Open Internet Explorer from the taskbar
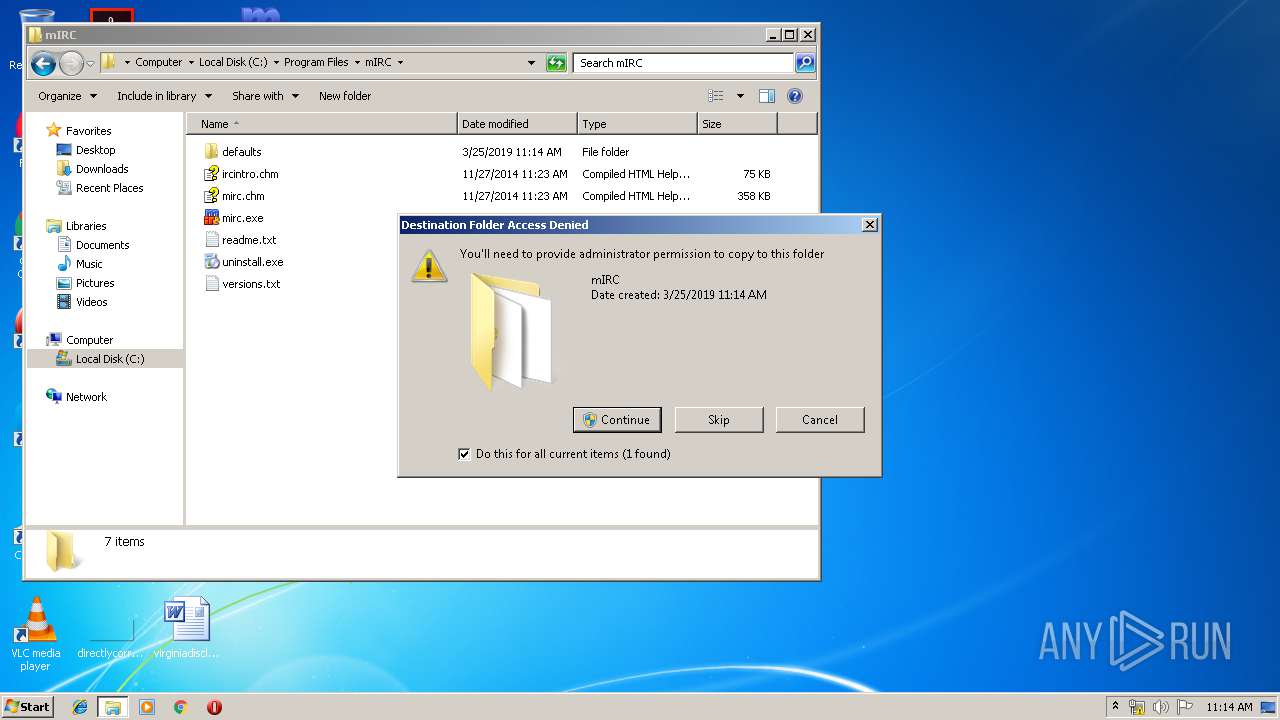 pos(81,707)
